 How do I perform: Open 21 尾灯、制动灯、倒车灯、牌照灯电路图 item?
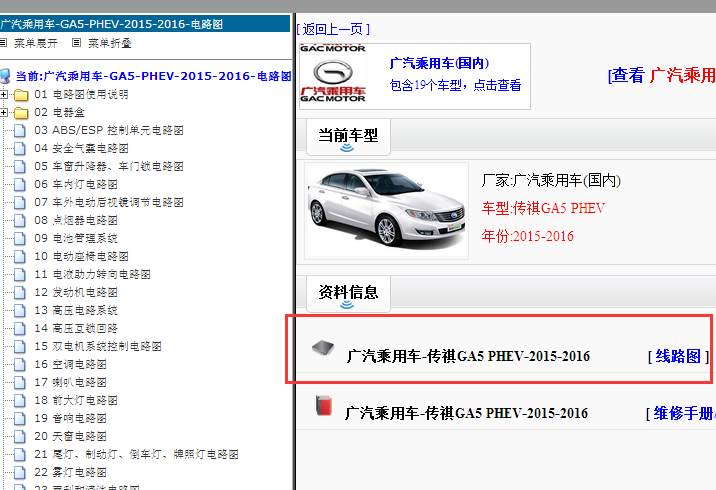tap(136, 454)
